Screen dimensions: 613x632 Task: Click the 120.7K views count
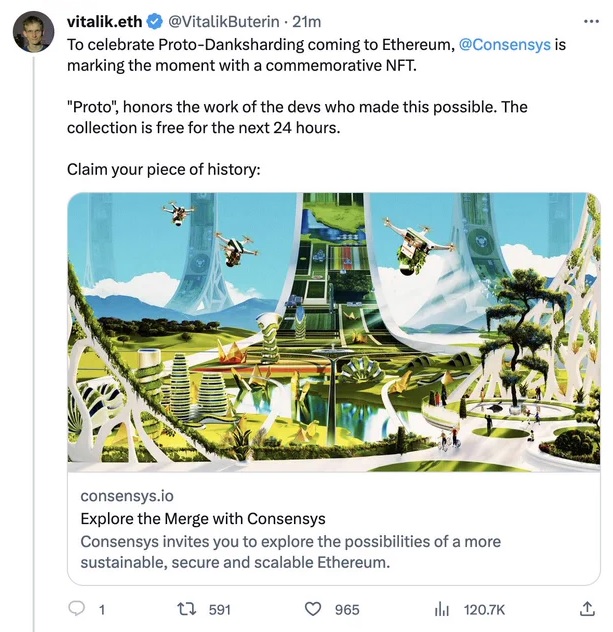tap(485, 609)
